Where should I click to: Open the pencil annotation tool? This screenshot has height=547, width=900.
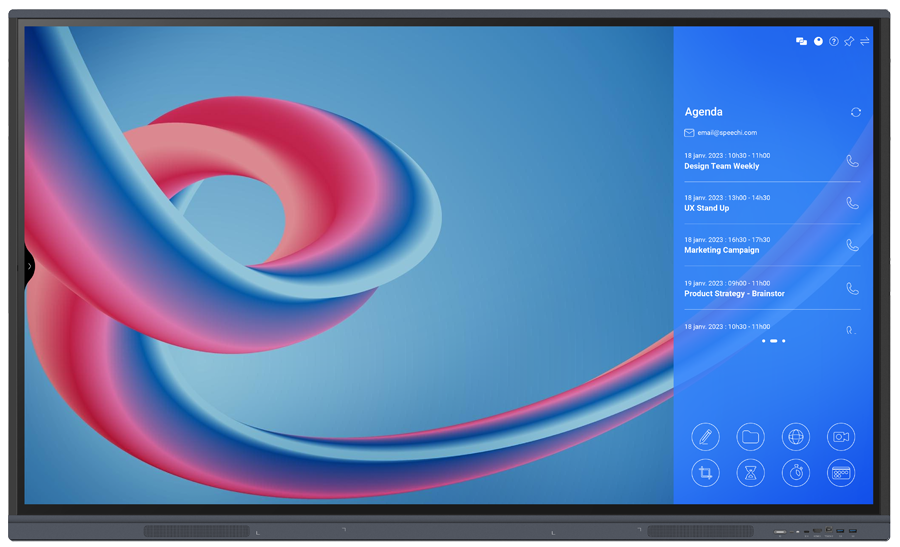[705, 436]
